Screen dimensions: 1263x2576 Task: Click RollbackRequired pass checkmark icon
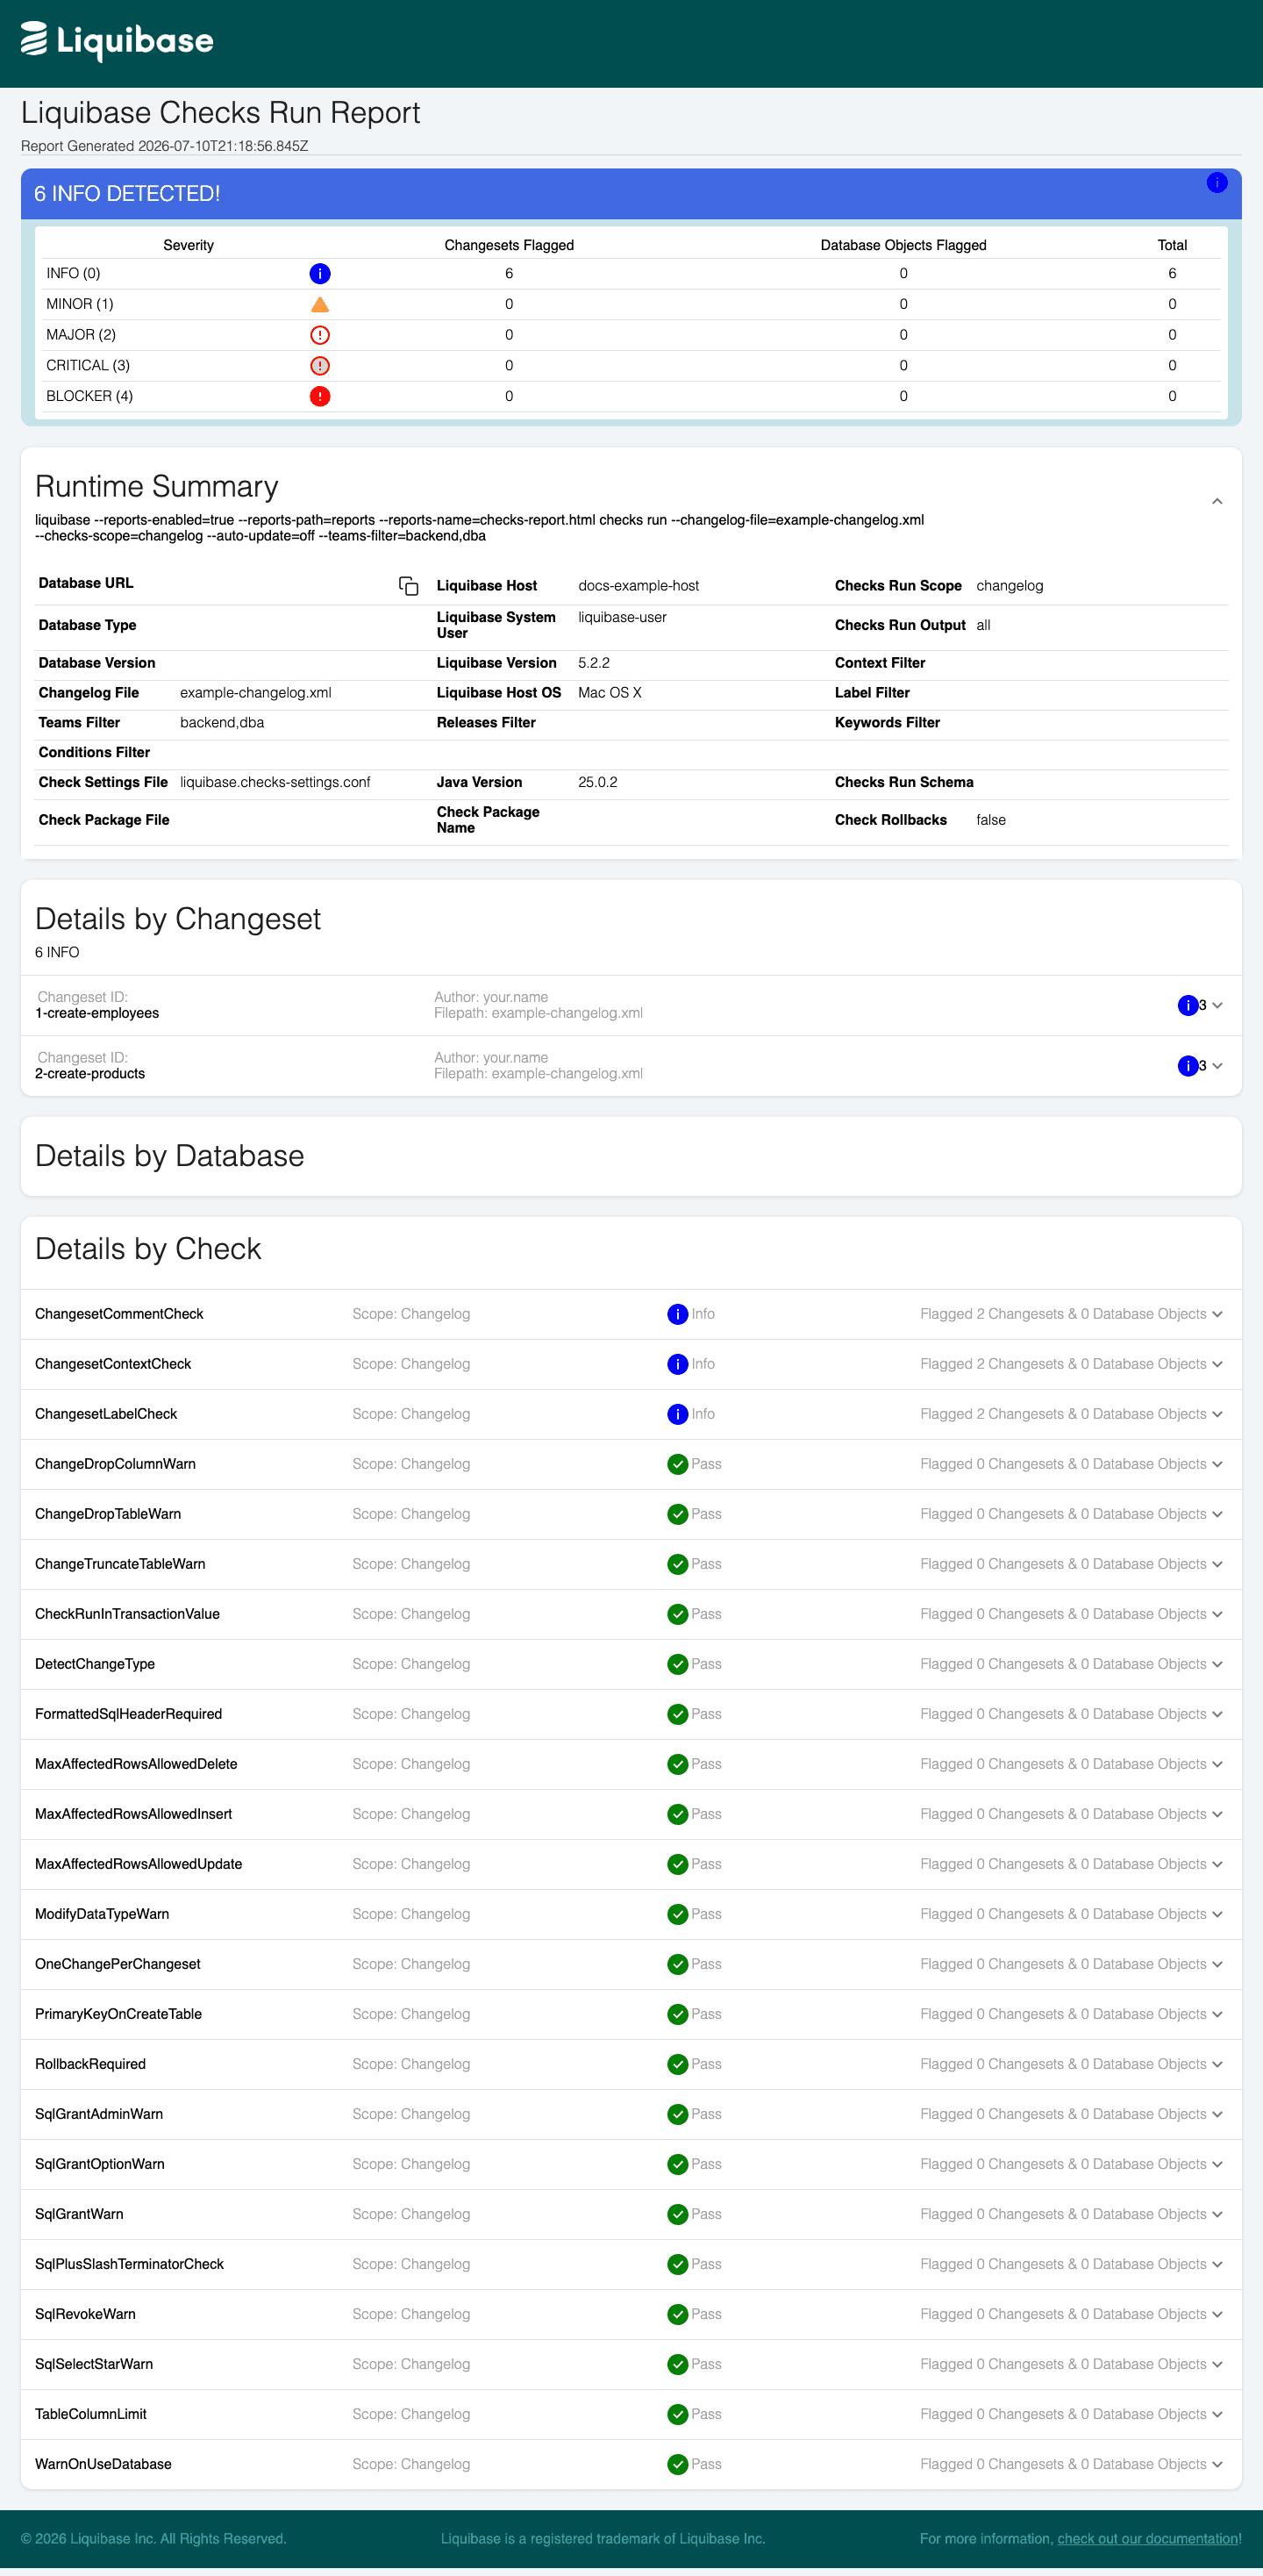(x=677, y=2064)
